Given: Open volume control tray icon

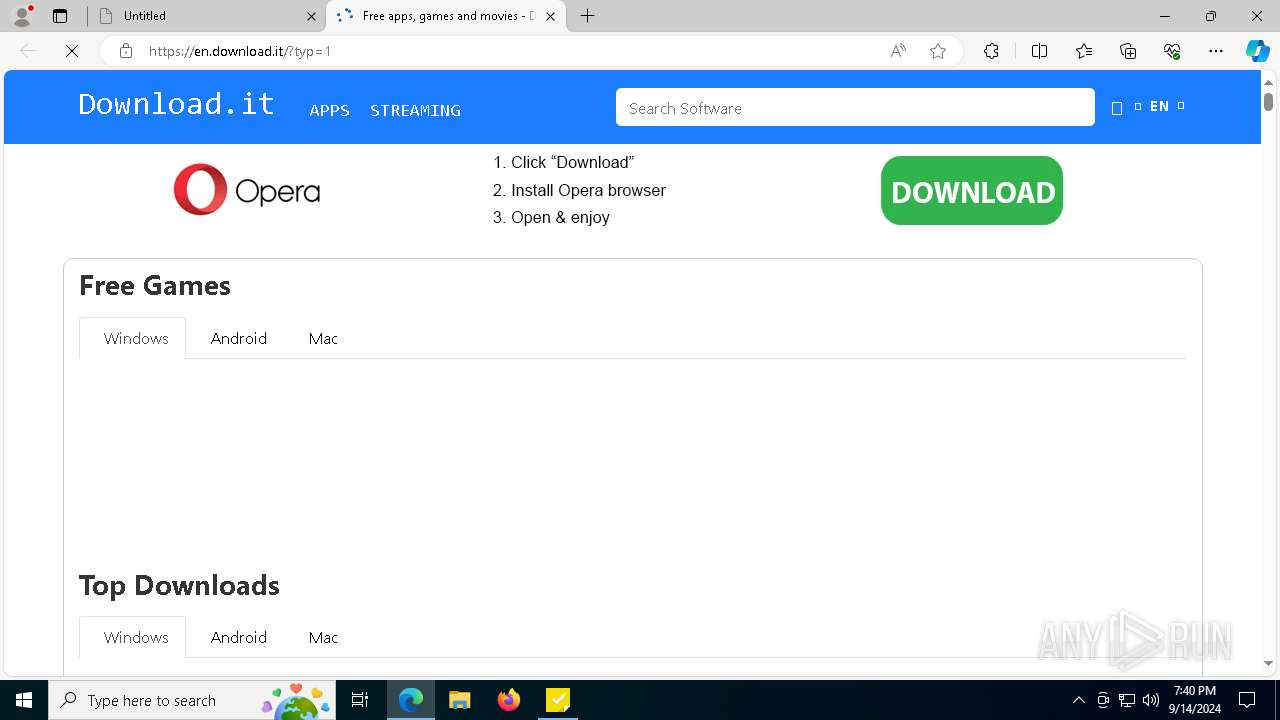Looking at the screenshot, I should (1151, 700).
